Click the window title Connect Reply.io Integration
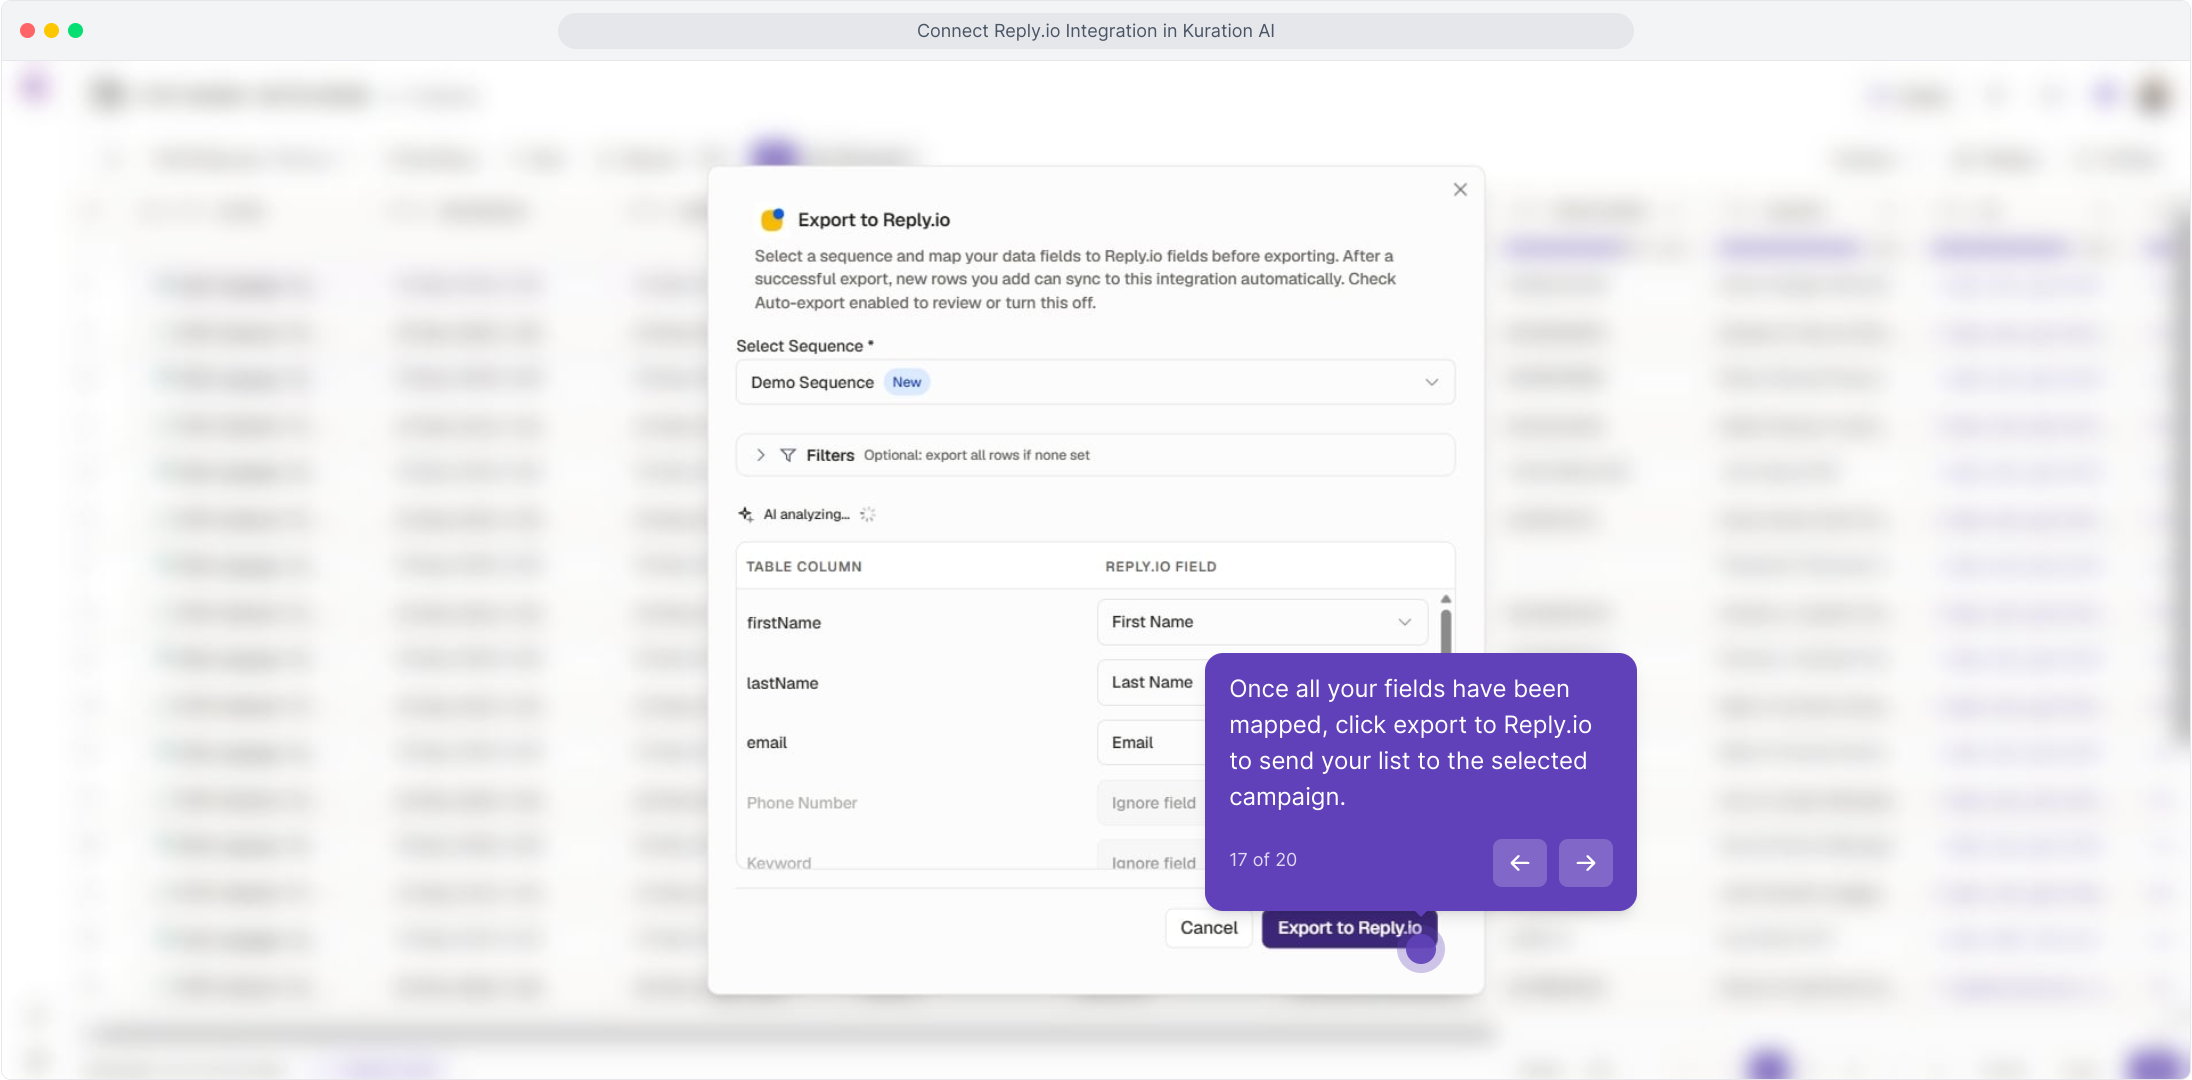The width and height of the screenshot is (2192, 1080). coord(1096,31)
